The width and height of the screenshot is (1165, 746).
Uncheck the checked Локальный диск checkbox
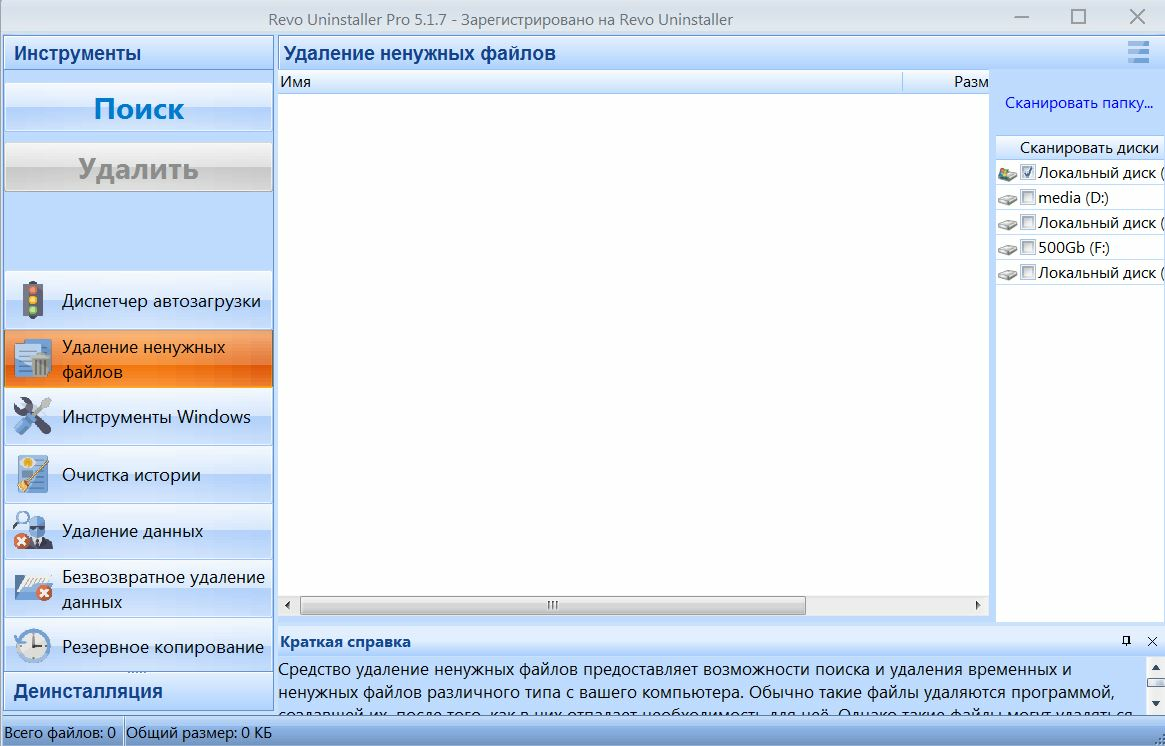tap(1028, 172)
